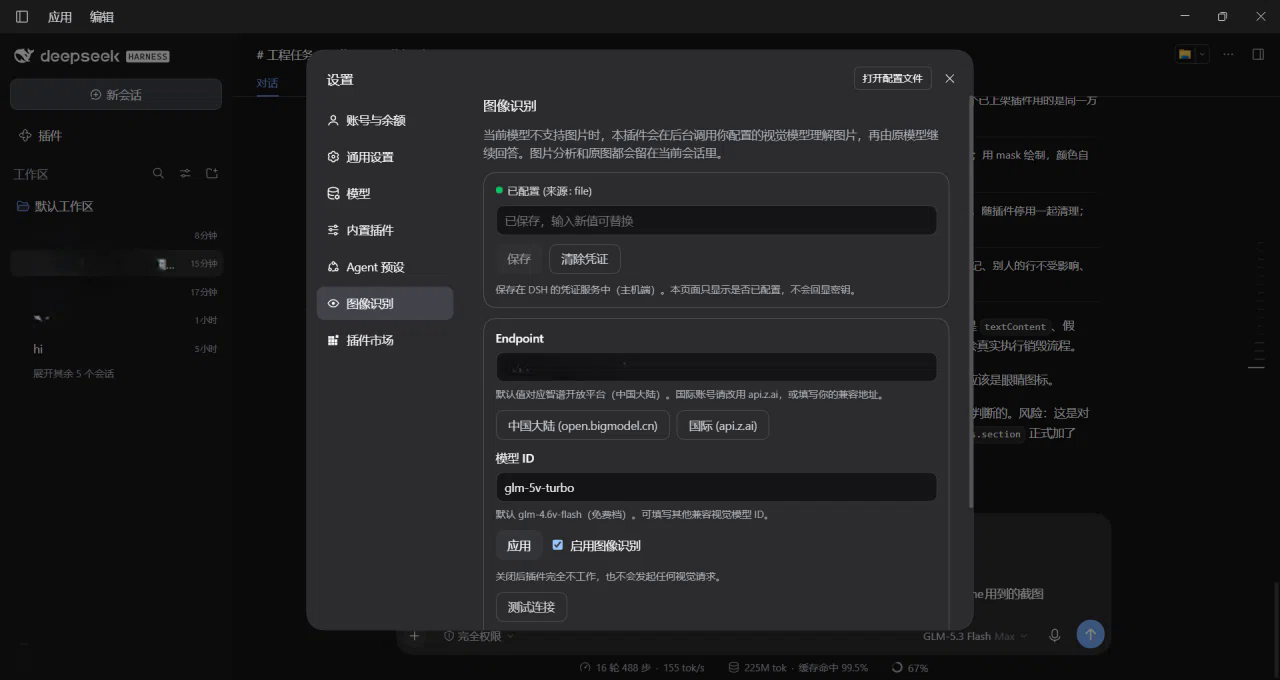The width and height of the screenshot is (1280, 680).
Task: Add a new workspace folder icon
Action: pyautogui.click(x=212, y=173)
